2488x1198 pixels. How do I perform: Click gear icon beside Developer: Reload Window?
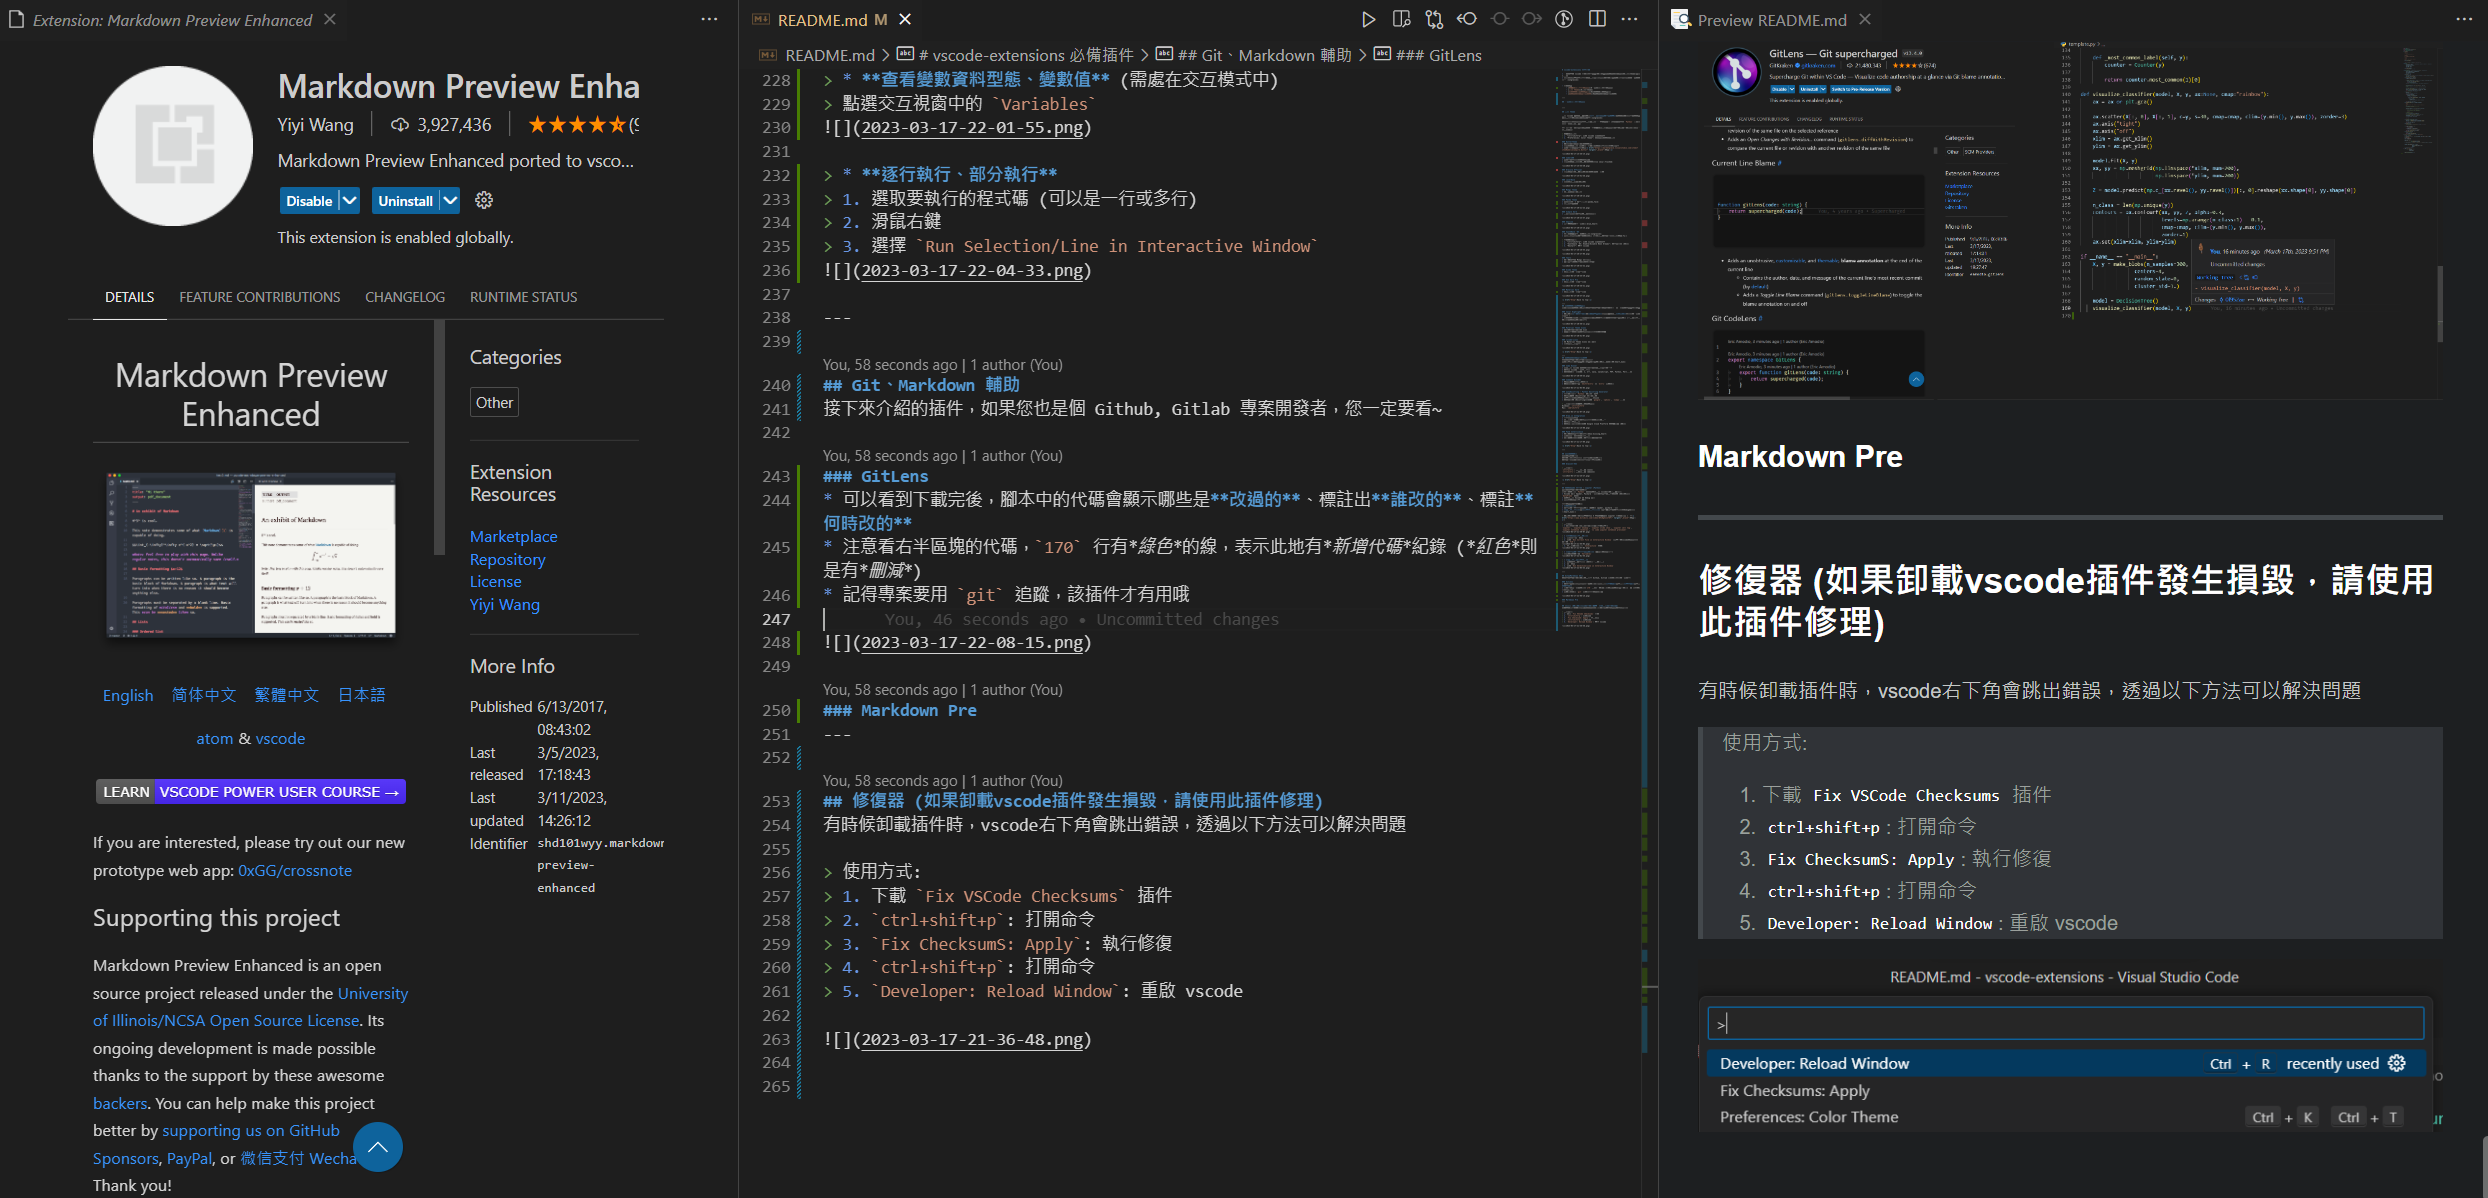click(x=2397, y=1063)
